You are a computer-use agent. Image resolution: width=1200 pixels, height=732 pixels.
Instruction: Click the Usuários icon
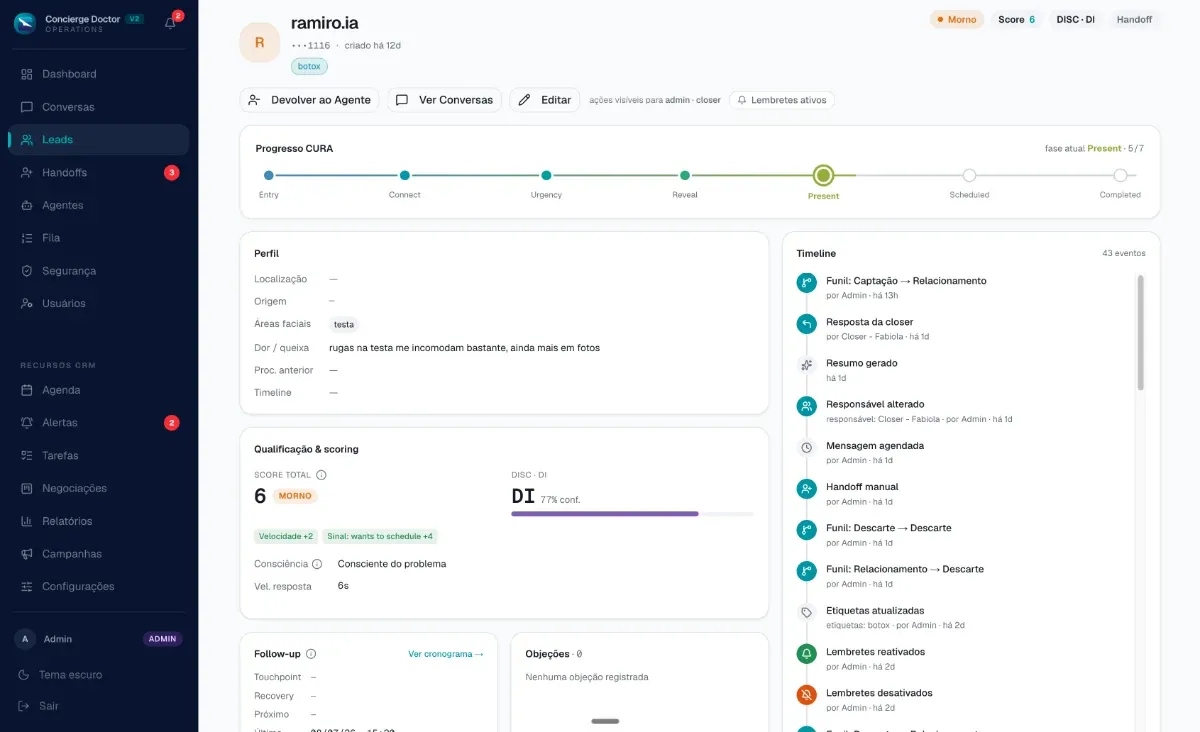(x=27, y=303)
